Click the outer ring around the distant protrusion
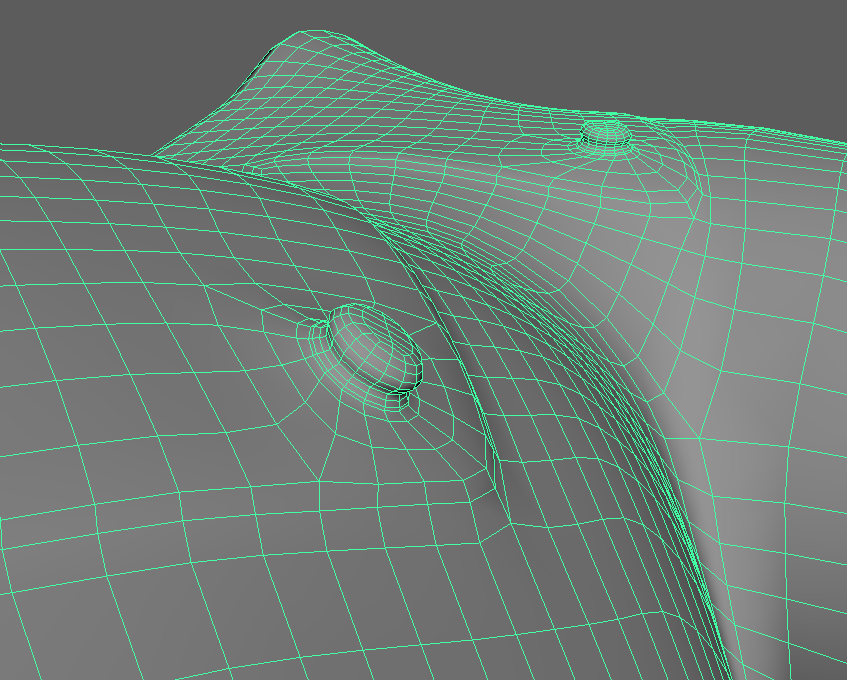Screen dimensions: 847x680 pos(560,150)
